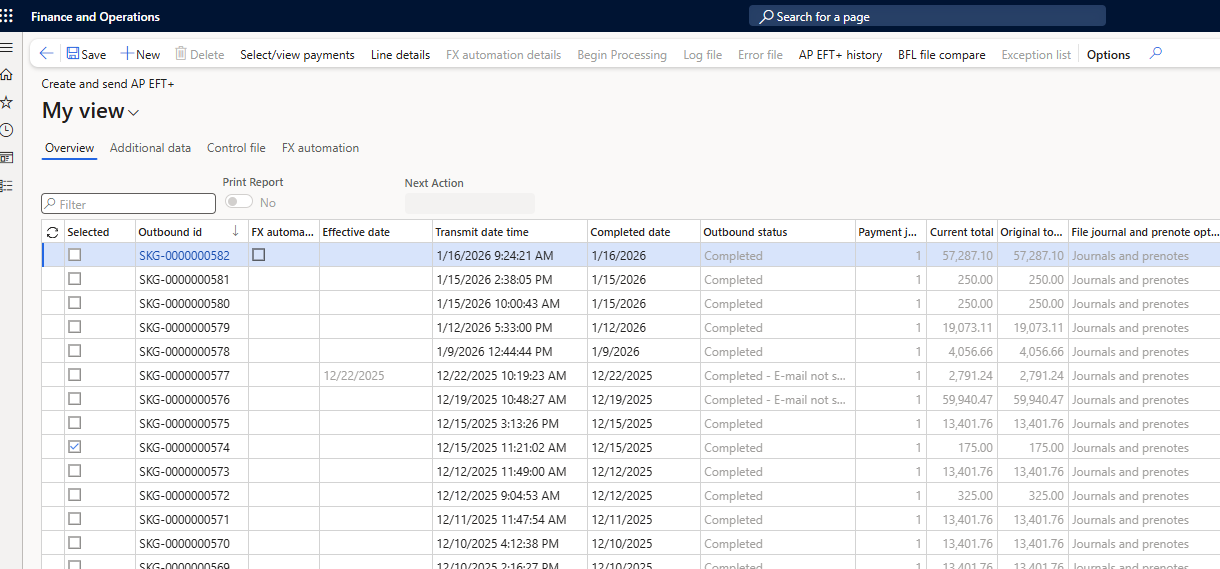Toggle the Print Report switch
Image resolution: width=1220 pixels, height=569 pixels.
[239, 202]
